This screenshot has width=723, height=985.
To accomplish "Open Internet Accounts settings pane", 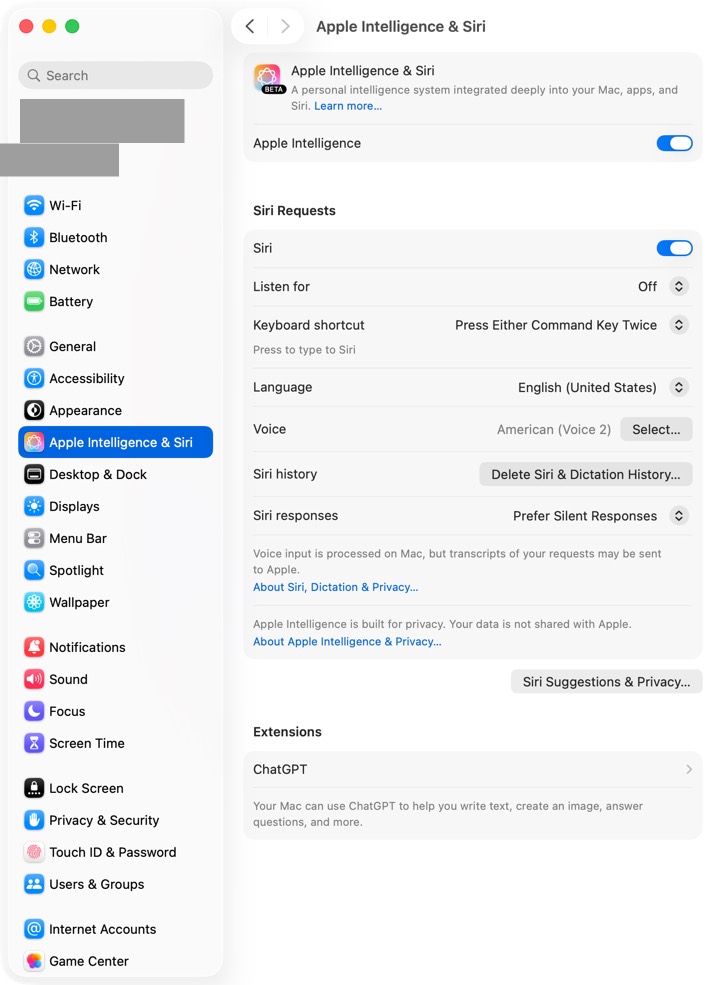I will pyautogui.click(x=116, y=929).
